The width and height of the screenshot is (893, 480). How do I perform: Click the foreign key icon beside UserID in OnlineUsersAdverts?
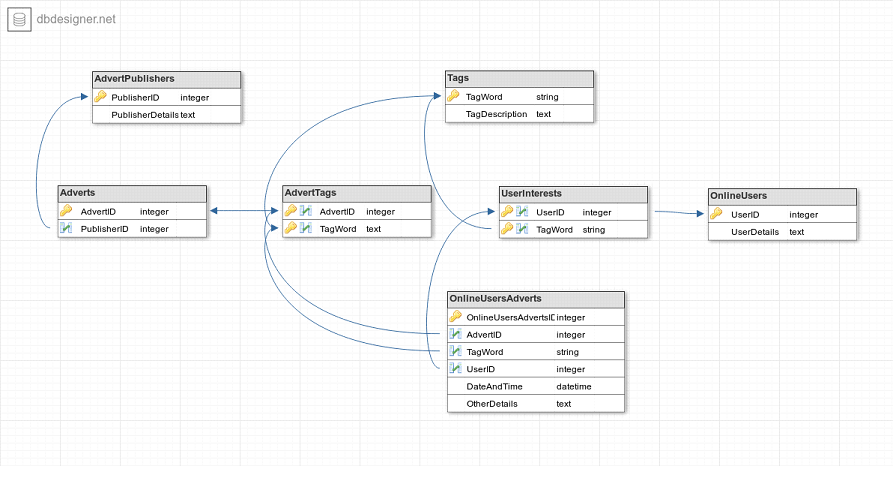pyautogui.click(x=456, y=368)
